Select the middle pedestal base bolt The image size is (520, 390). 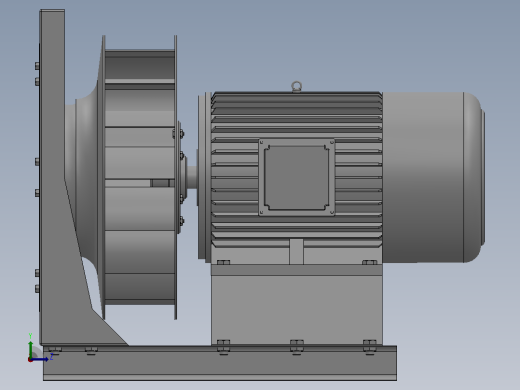[297, 347]
